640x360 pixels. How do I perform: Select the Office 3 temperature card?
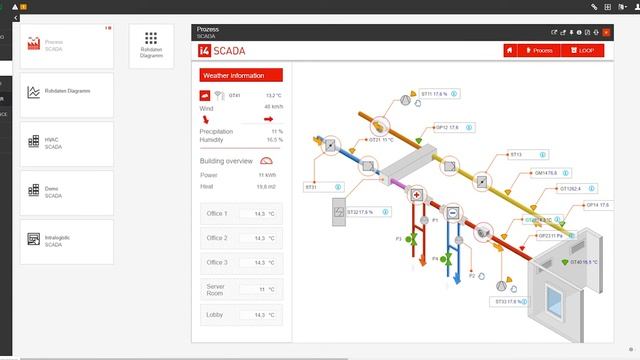[x=241, y=262]
